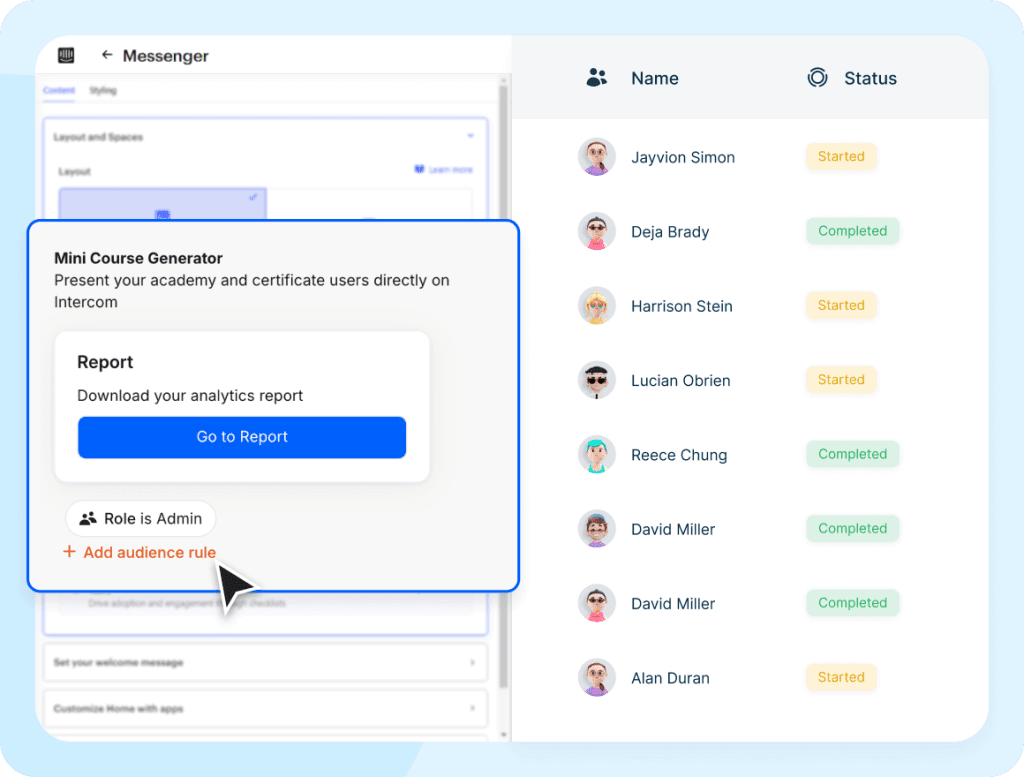This screenshot has height=777, width=1024.
Task: Switch to the Content tab
Action: click(x=59, y=90)
